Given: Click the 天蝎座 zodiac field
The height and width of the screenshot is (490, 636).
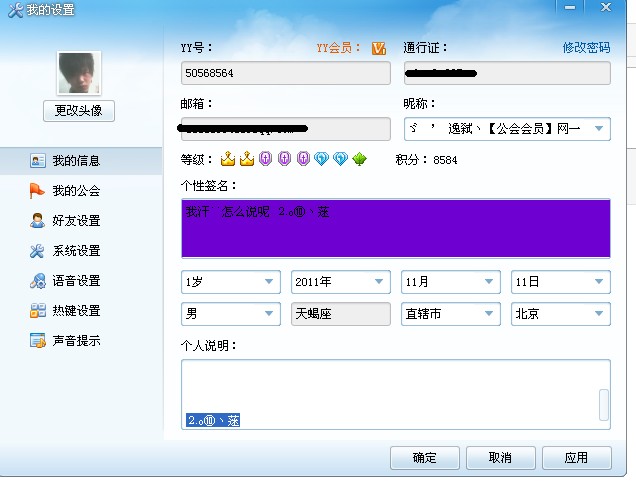Looking at the screenshot, I should pyautogui.click(x=341, y=314).
